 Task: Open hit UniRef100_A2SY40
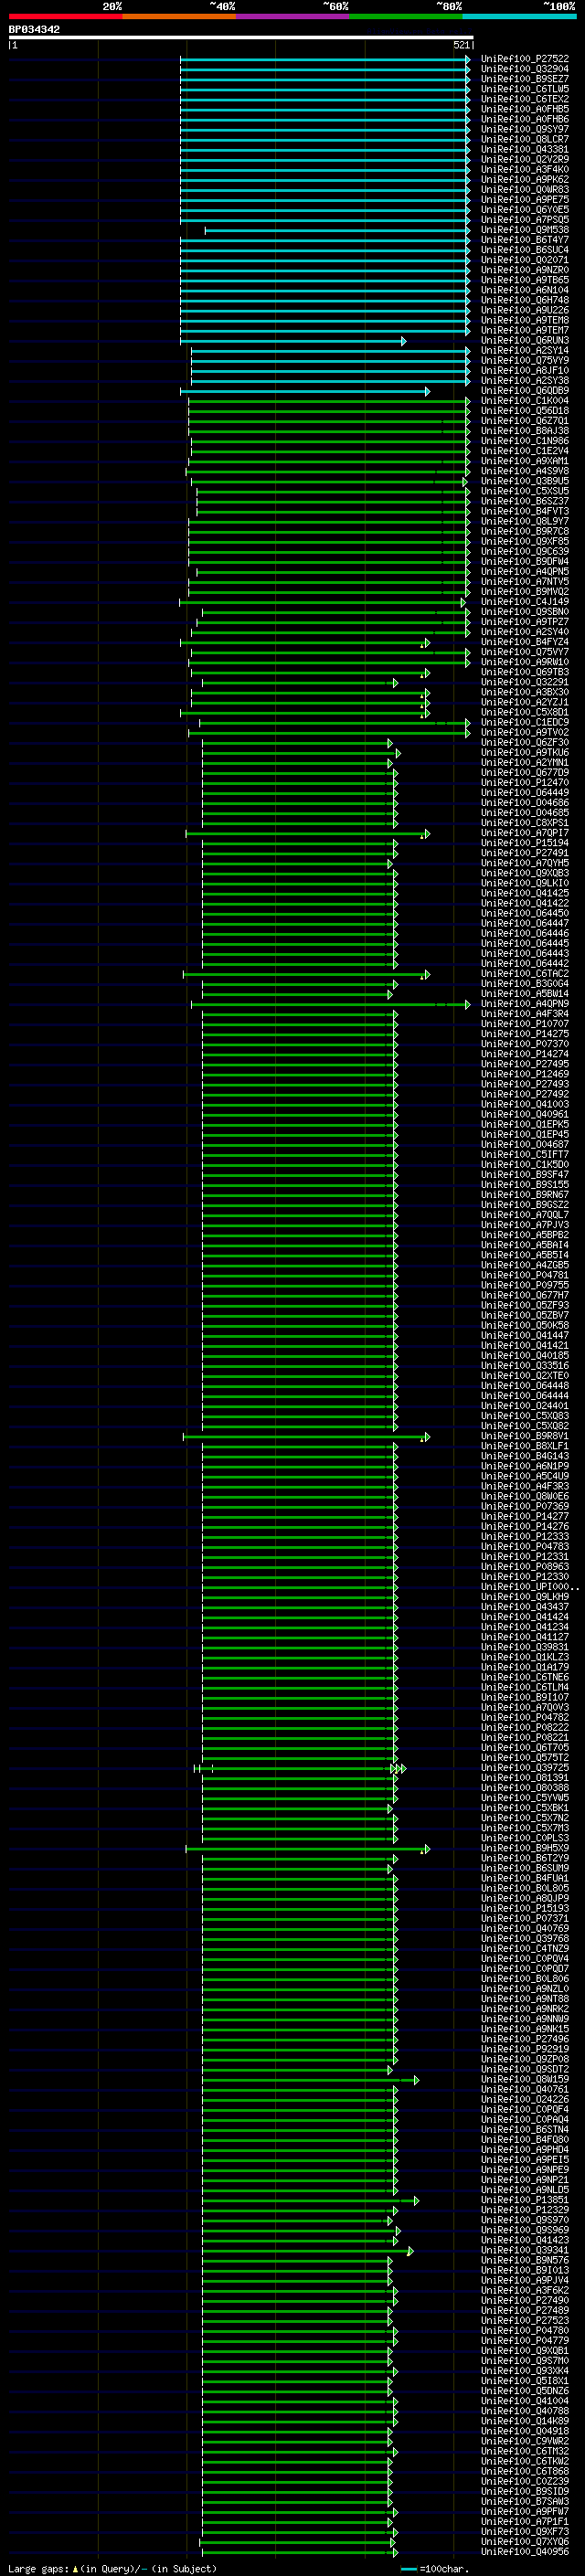click(x=524, y=632)
